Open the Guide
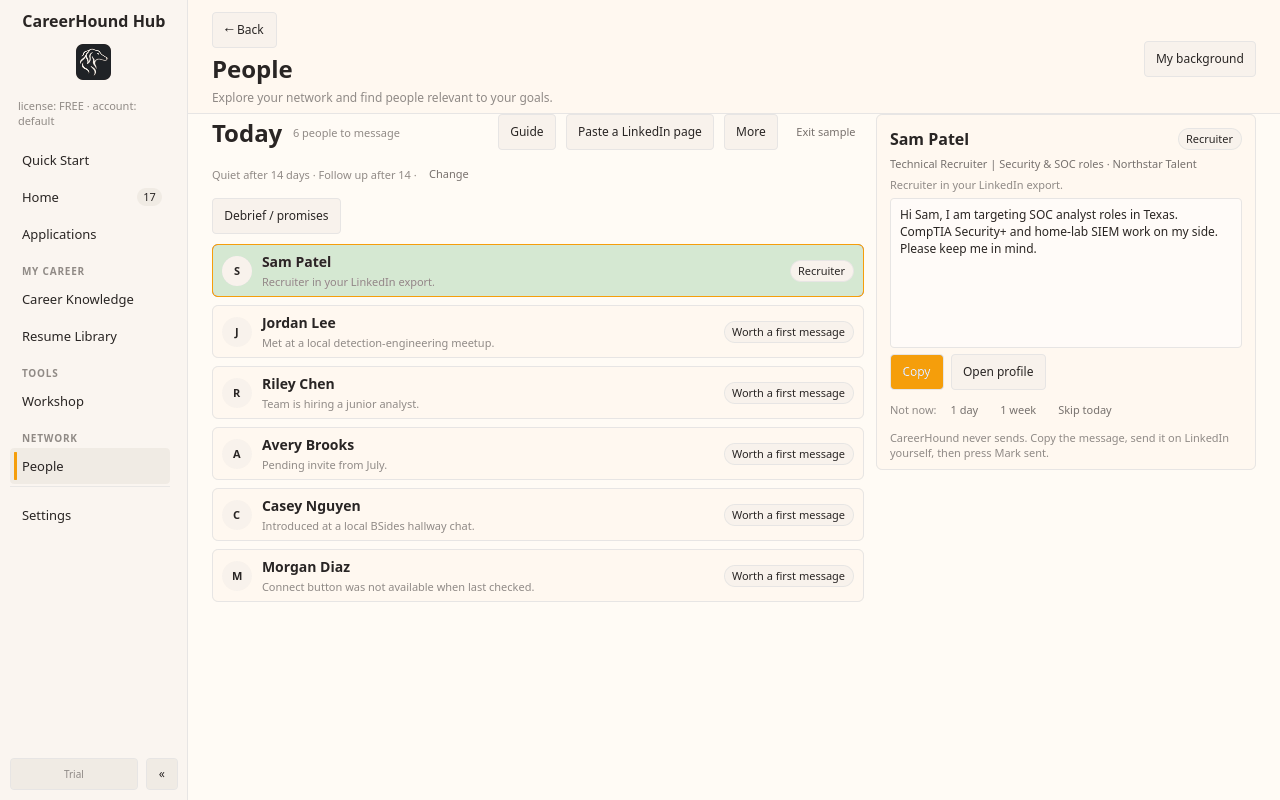The image size is (1280, 800). click(527, 132)
